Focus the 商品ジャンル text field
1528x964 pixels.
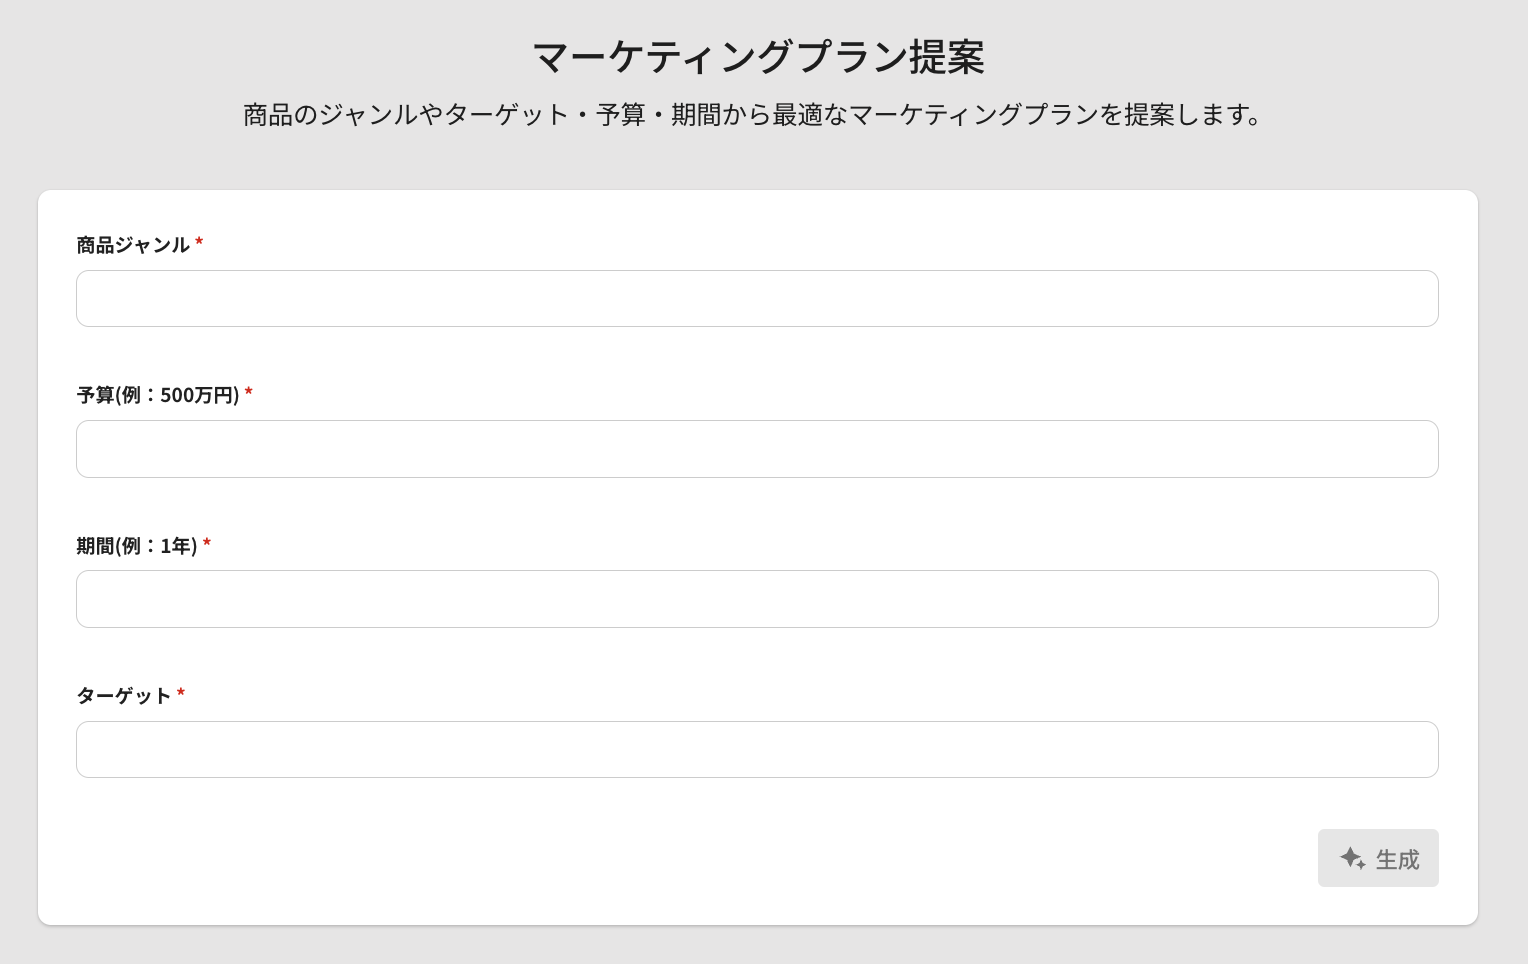point(757,299)
